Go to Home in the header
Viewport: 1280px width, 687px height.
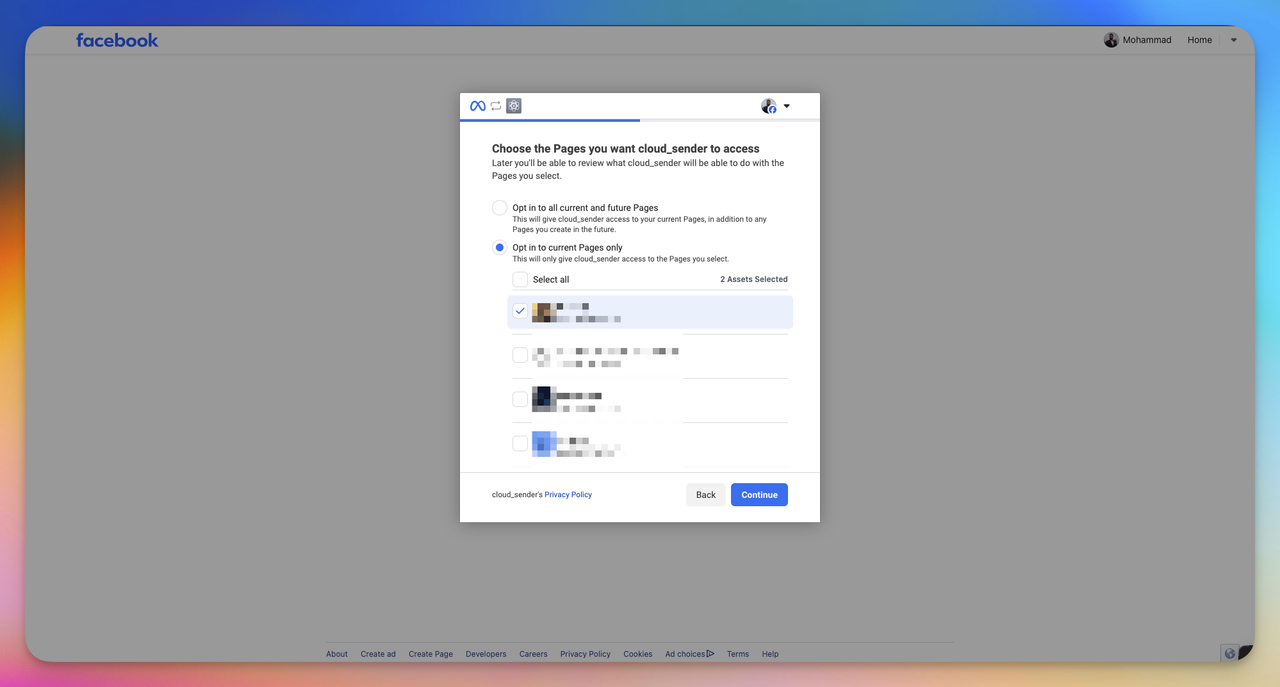coord(1200,40)
